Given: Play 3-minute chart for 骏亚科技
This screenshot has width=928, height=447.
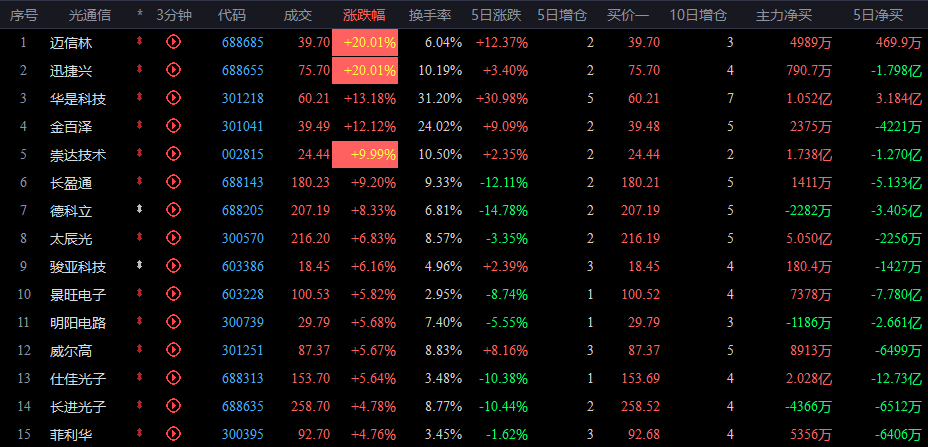Looking at the screenshot, I should [x=173, y=266].
